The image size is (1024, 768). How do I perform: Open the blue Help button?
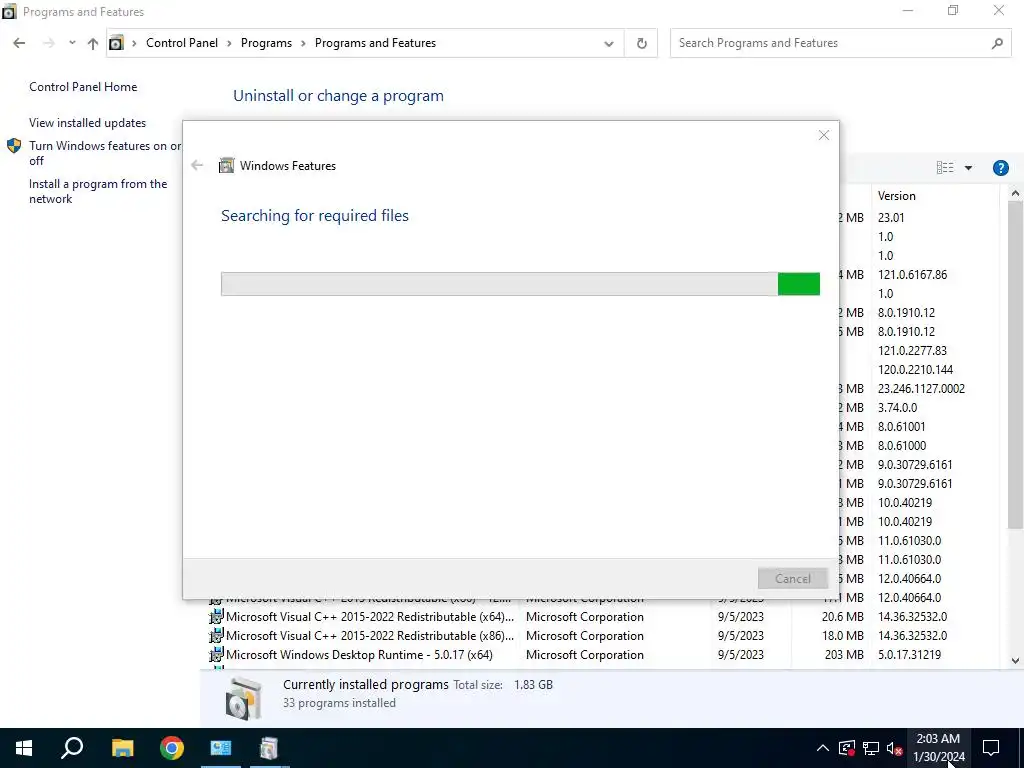pos(1000,168)
